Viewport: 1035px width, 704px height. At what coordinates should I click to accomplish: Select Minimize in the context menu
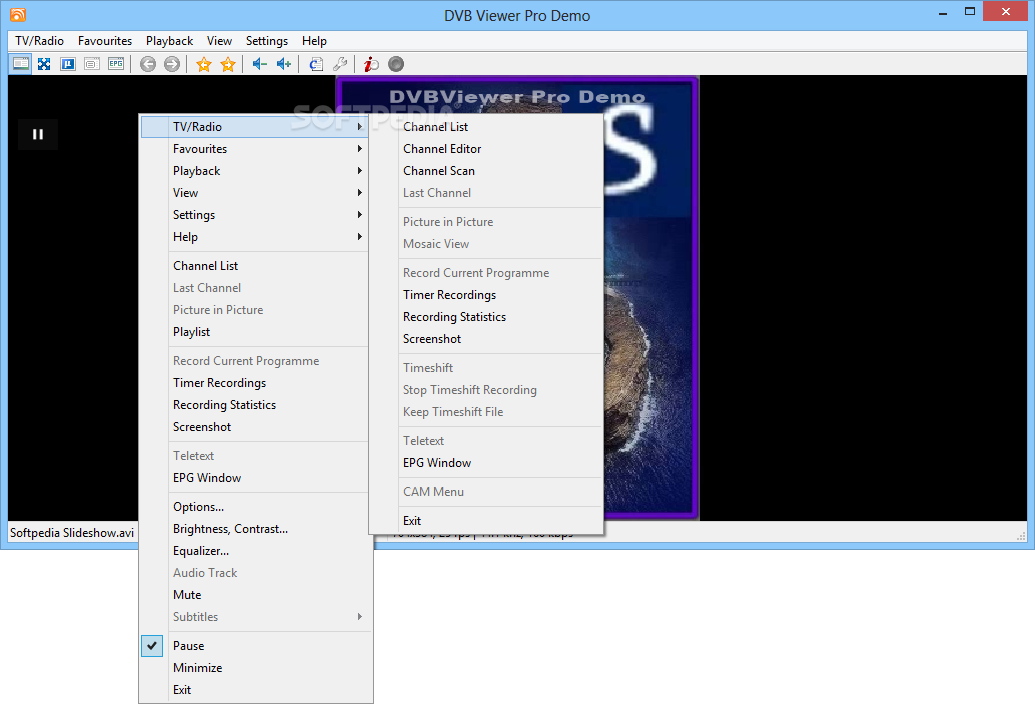[x=255, y=668]
